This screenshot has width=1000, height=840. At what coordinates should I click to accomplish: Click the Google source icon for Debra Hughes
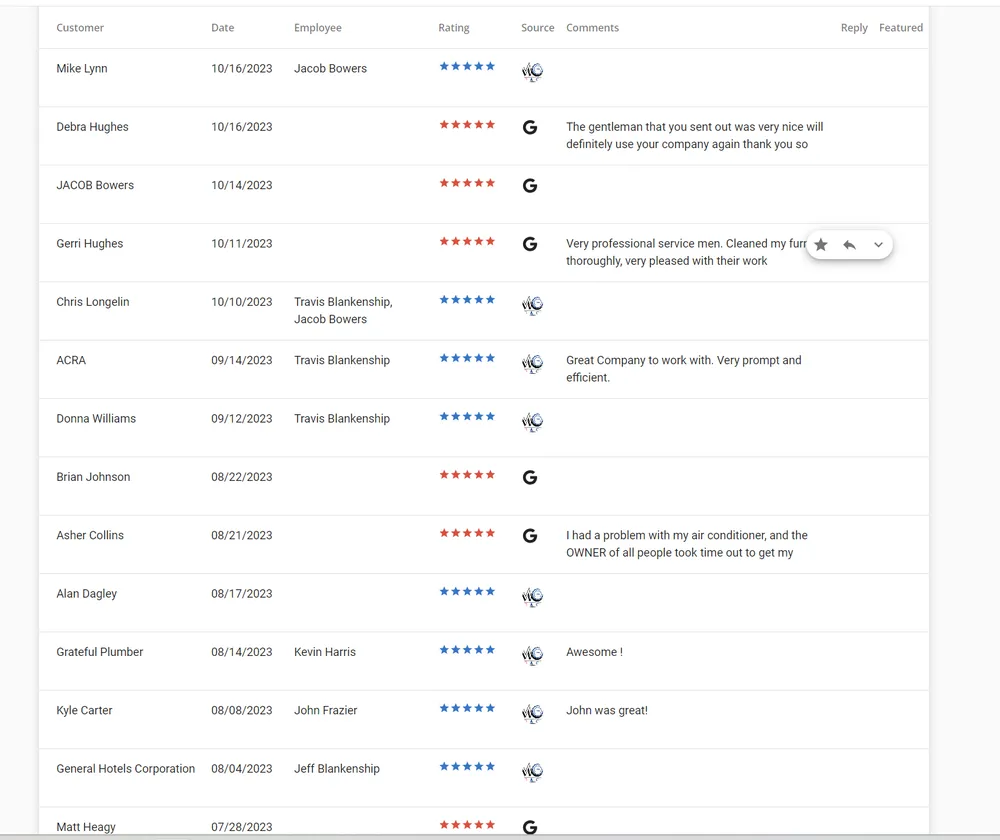coord(530,127)
